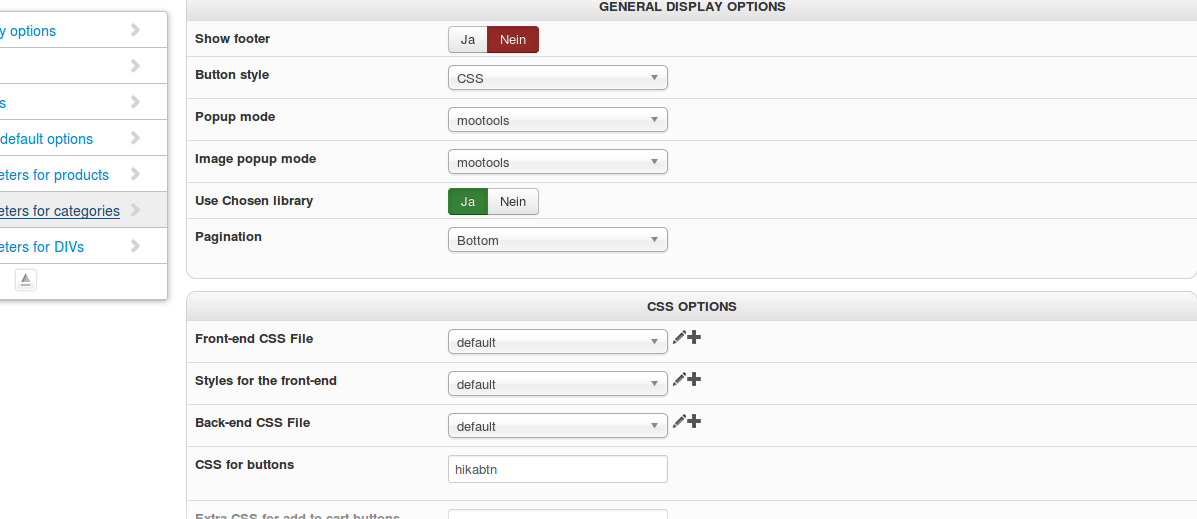Screen dimensions: 1197x519
Task: Click the CSS for buttons text field
Action: coord(557,469)
